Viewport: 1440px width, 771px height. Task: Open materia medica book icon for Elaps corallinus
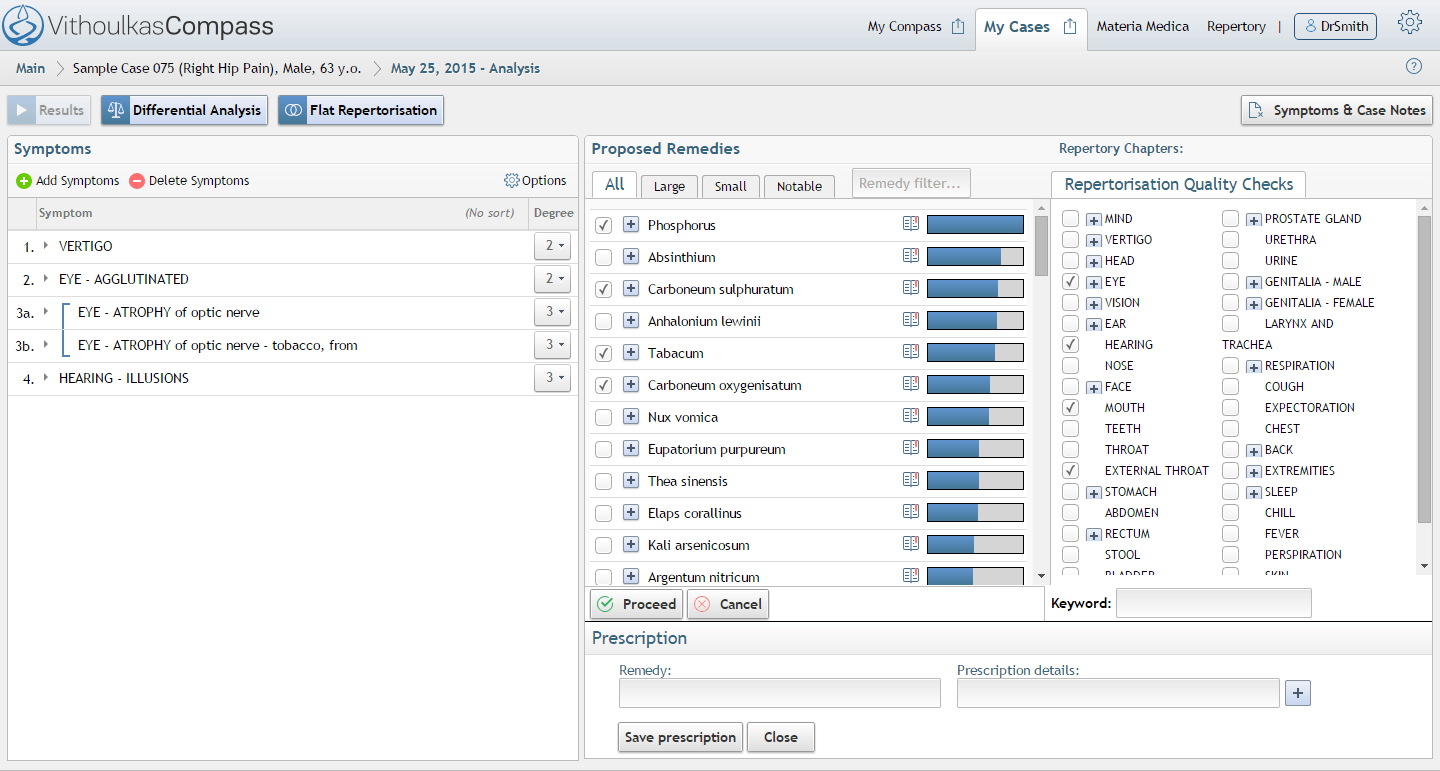click(910, 512)
